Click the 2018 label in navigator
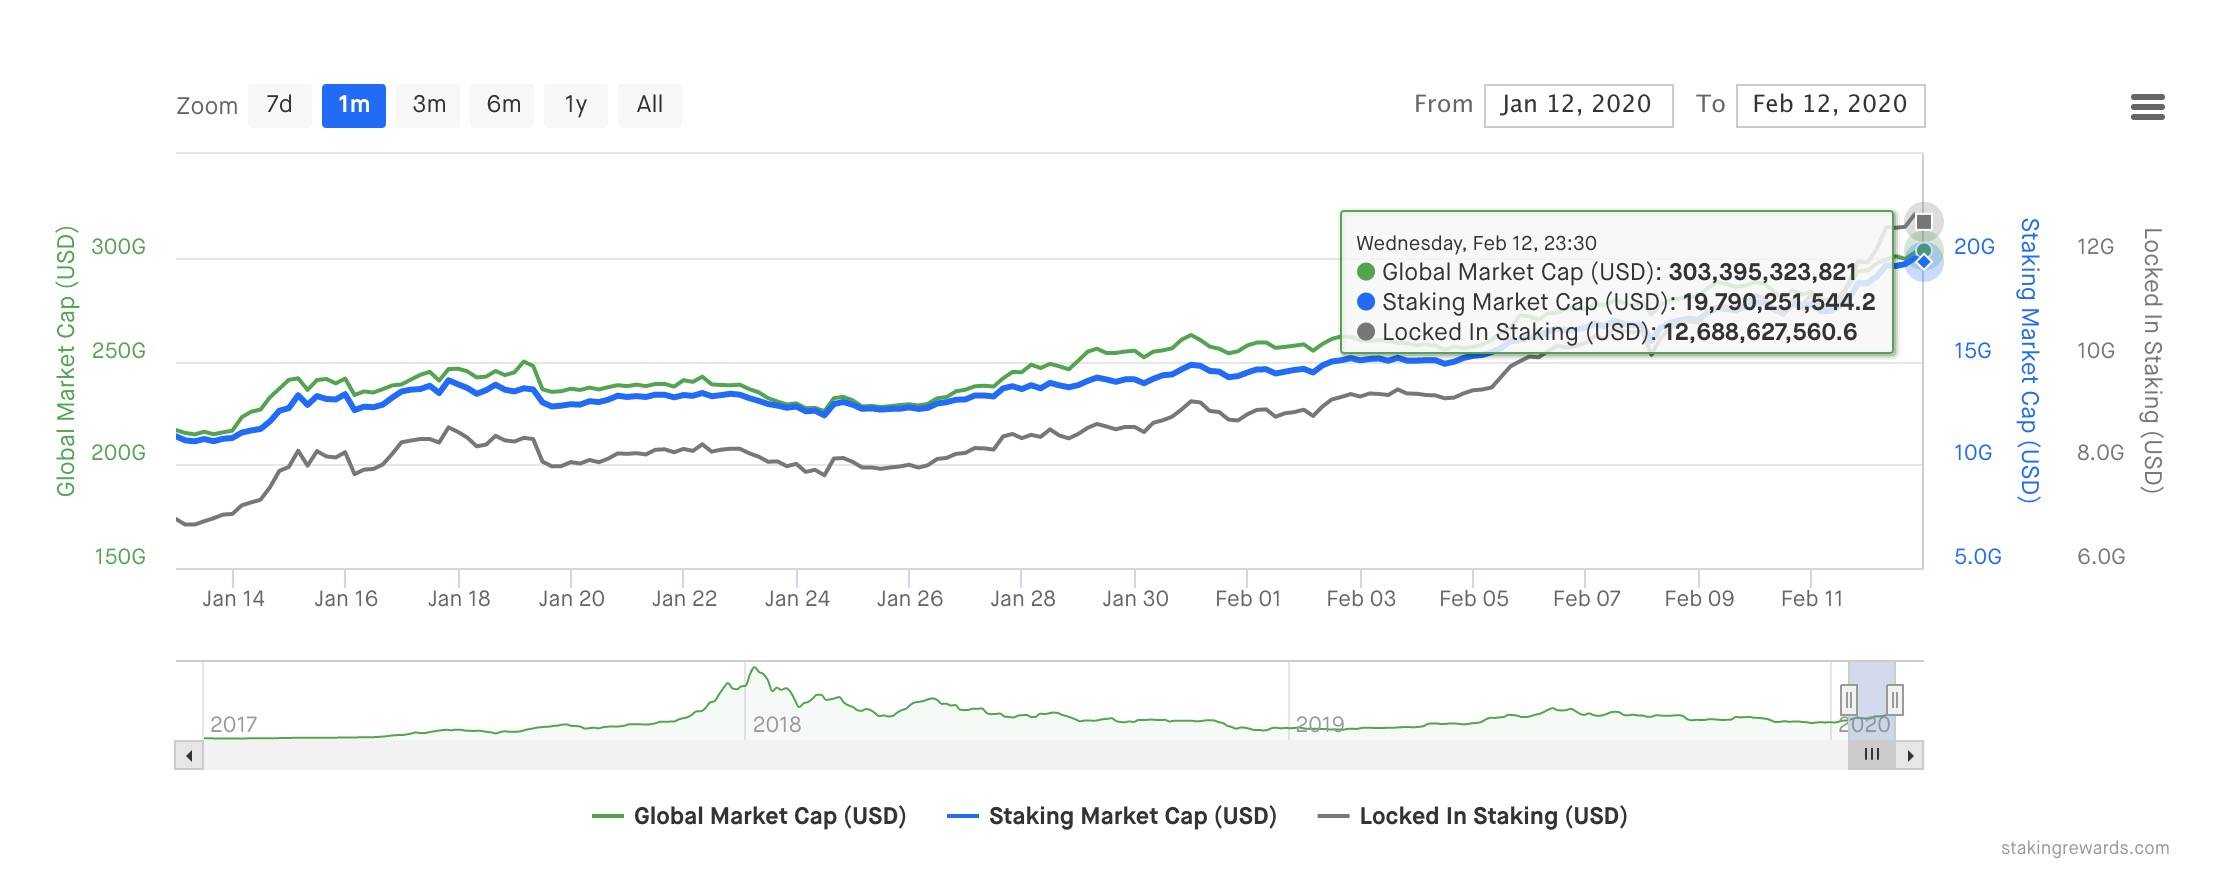This screenshot has height=874, width=2218. click(777, 724)
